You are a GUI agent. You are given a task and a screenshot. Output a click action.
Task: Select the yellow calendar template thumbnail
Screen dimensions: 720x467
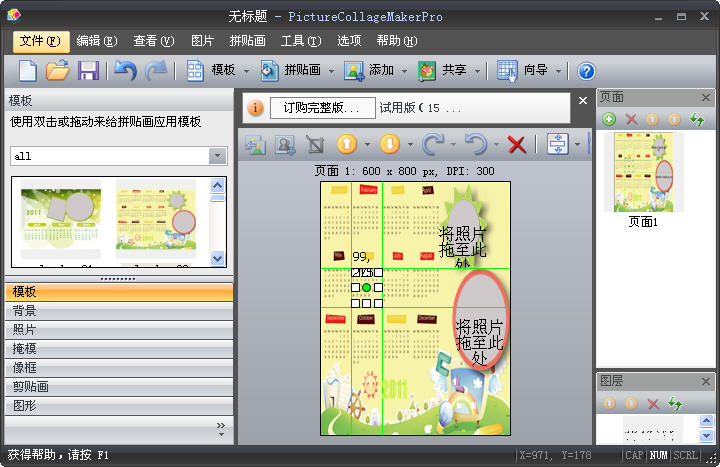[156, 219]
